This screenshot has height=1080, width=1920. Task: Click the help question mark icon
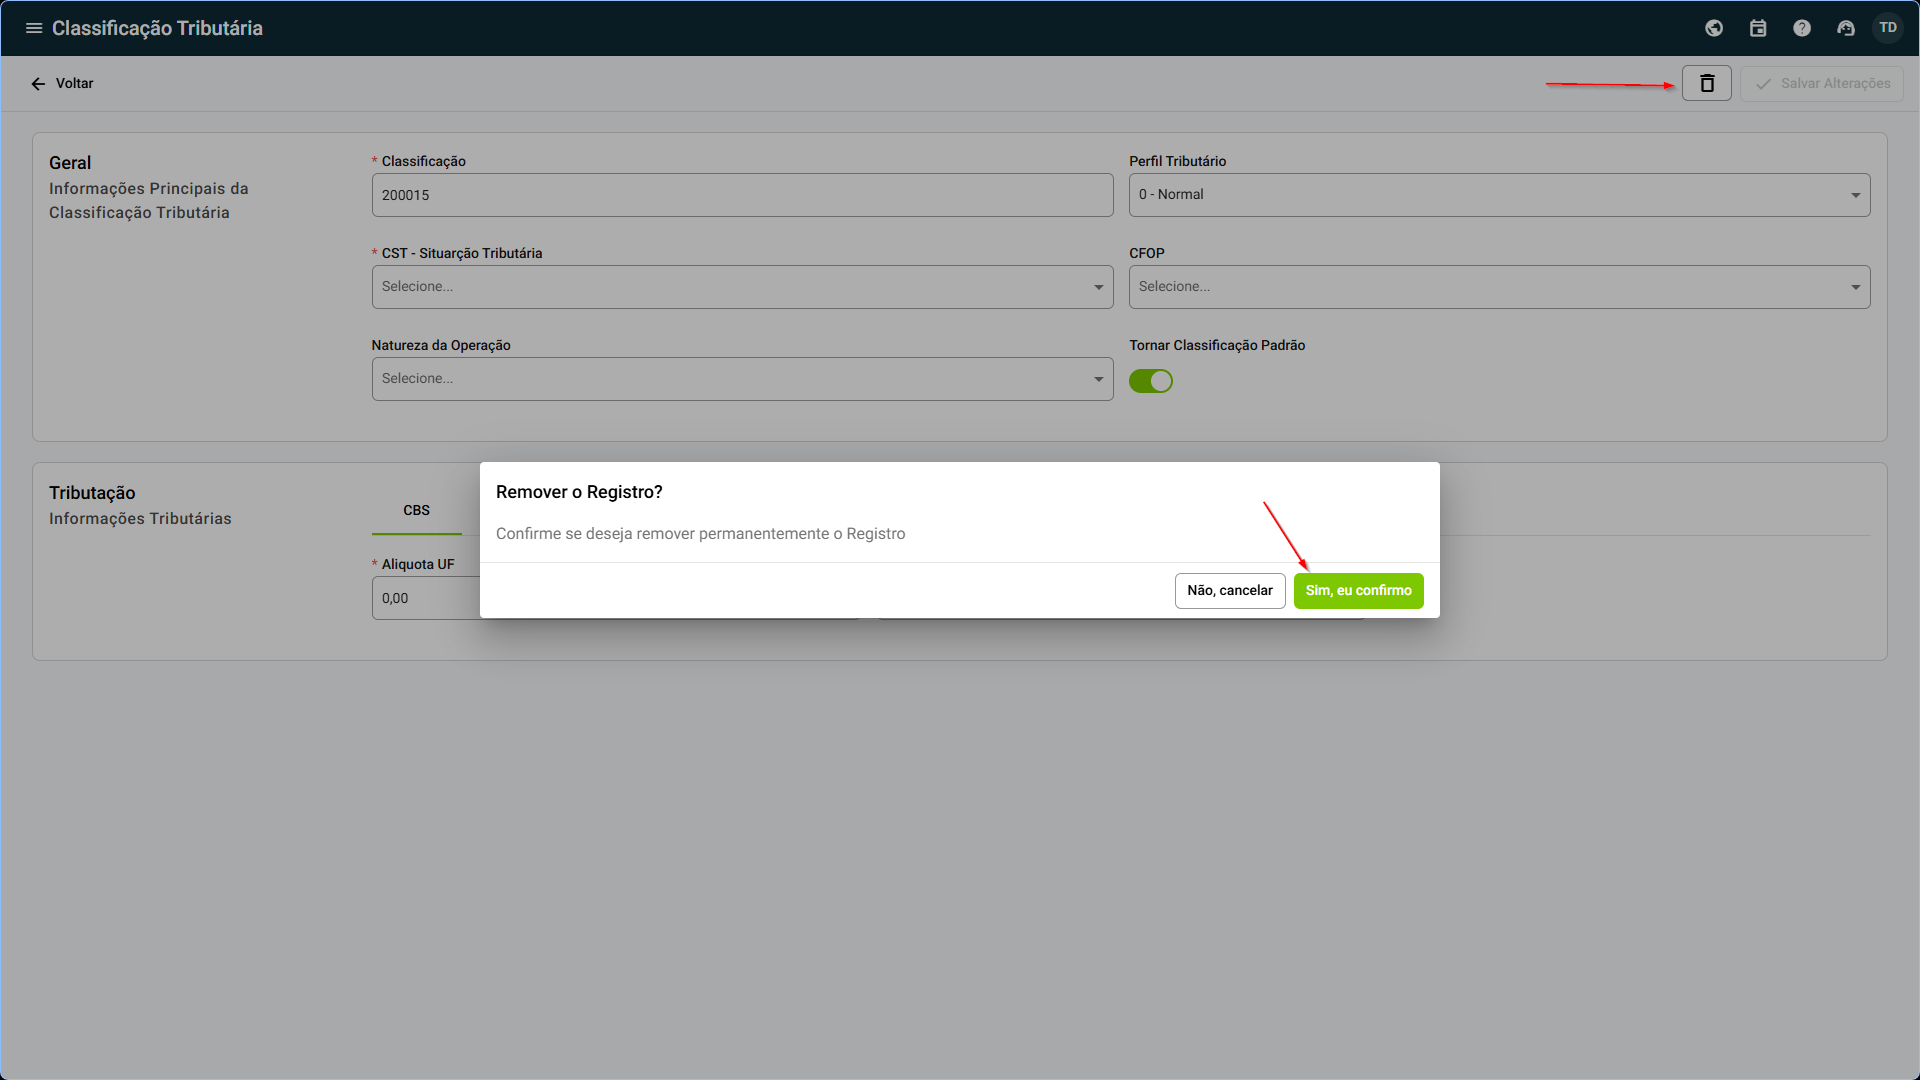click(1802, 28)
